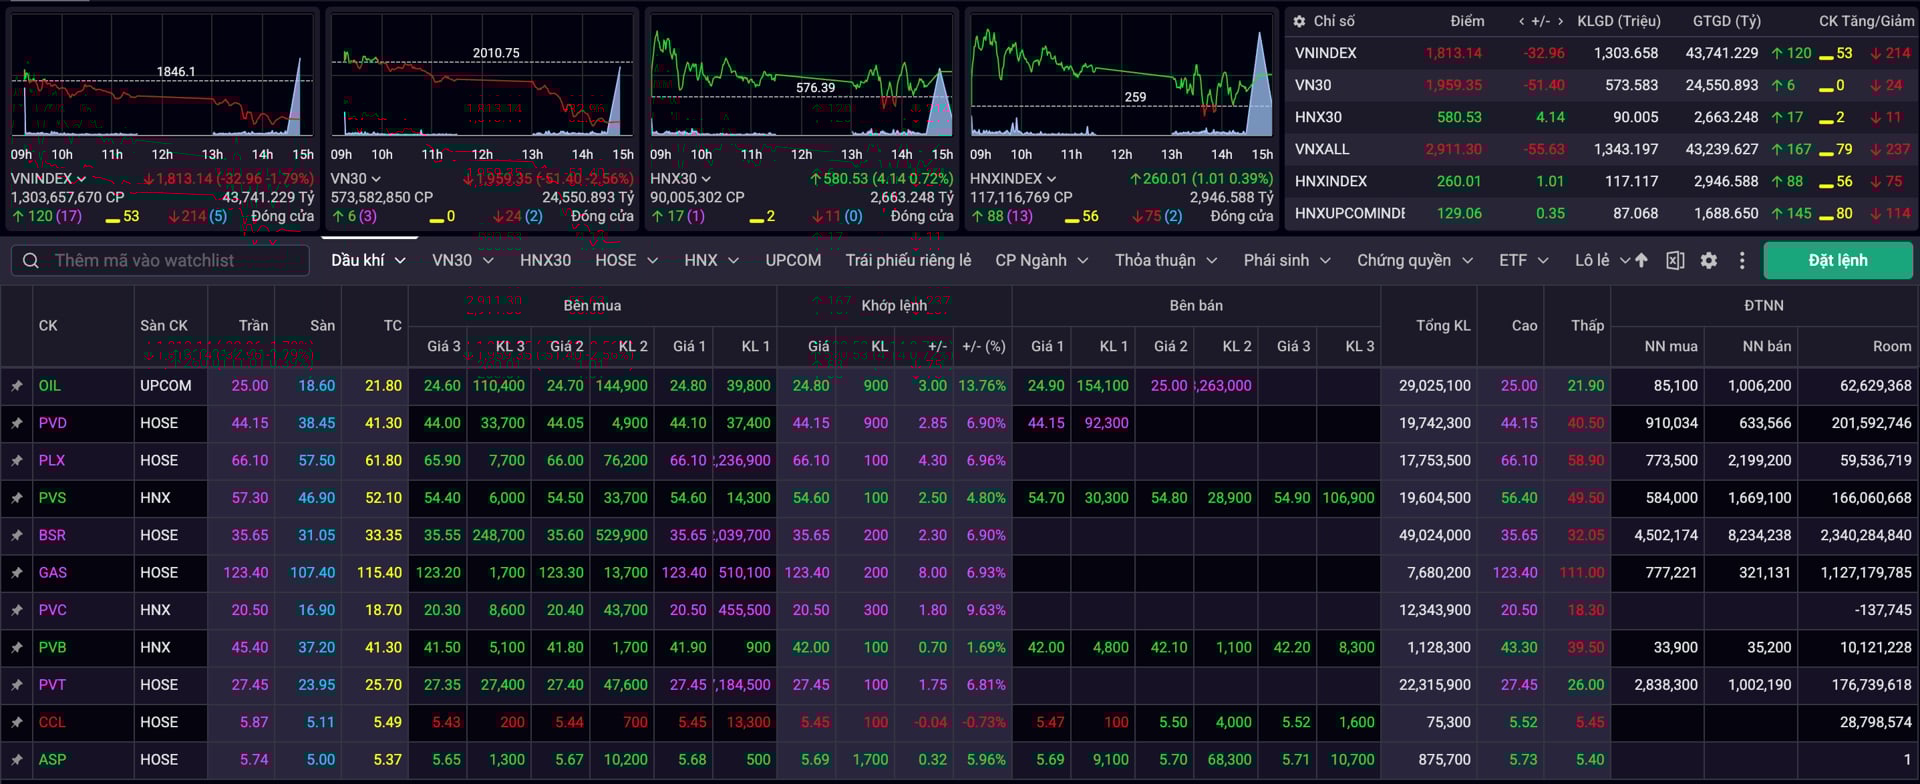Open the three-dot more options menu

click(x=1742, y=260)
